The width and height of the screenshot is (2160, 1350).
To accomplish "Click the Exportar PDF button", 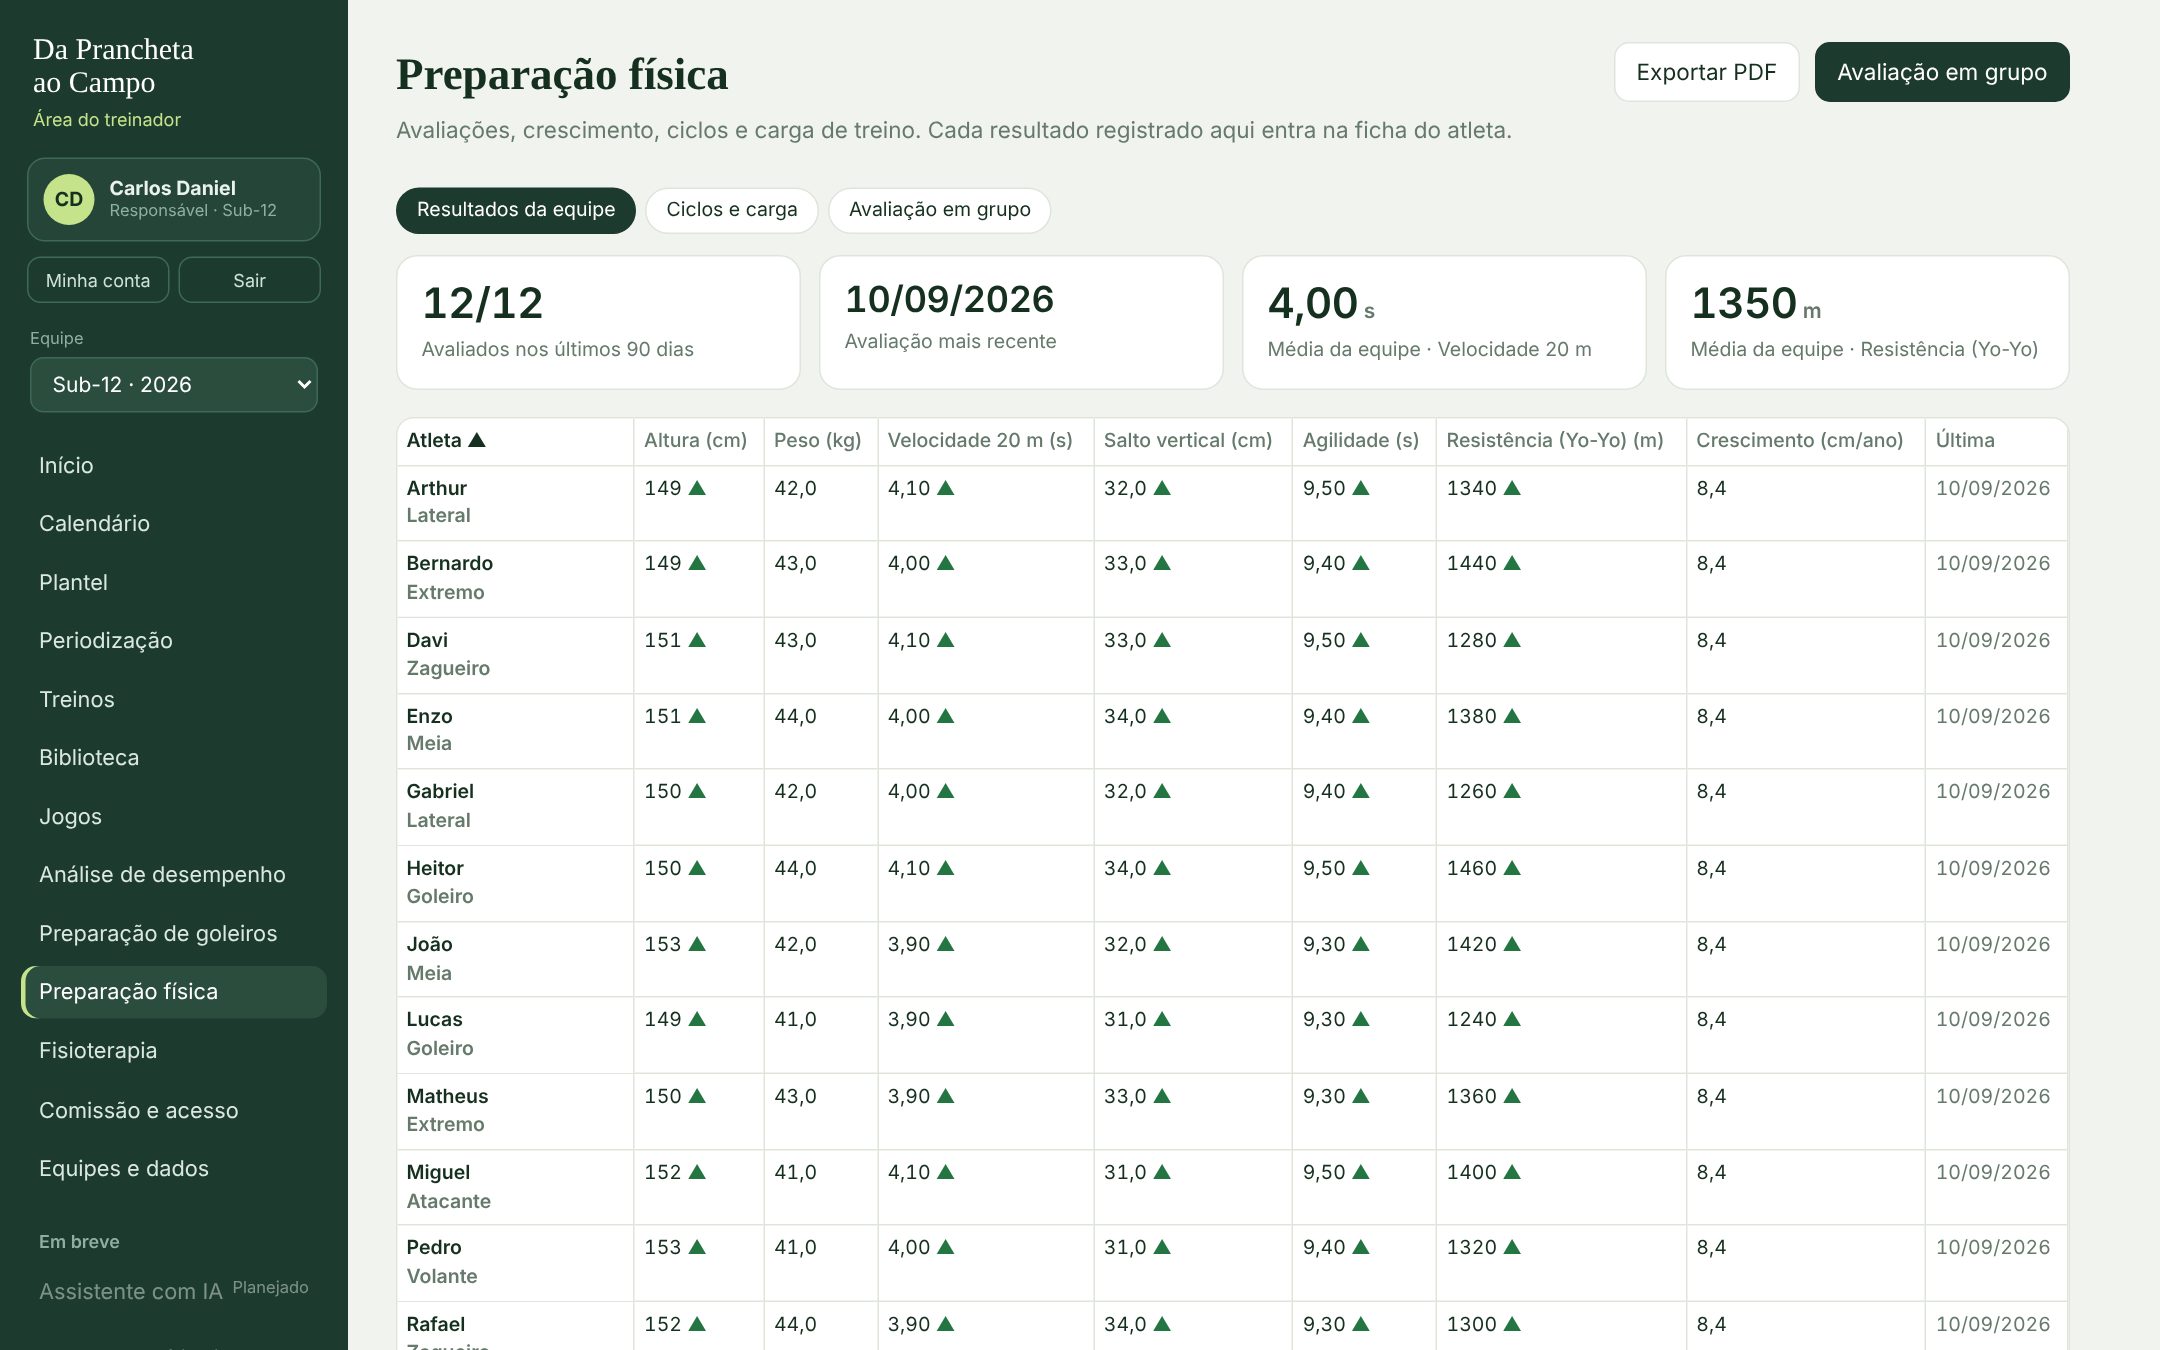I will 1706,72.
